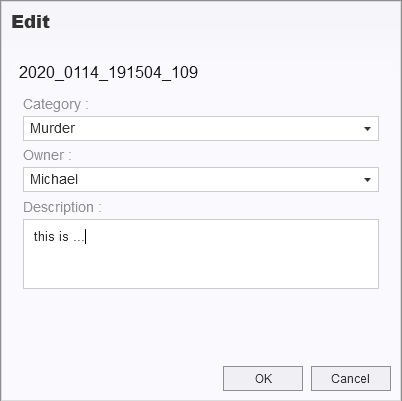Viewport: 402px width, 401px height.
Task: Expand the Owner dropdown arrow
Action: coord(367,180)
